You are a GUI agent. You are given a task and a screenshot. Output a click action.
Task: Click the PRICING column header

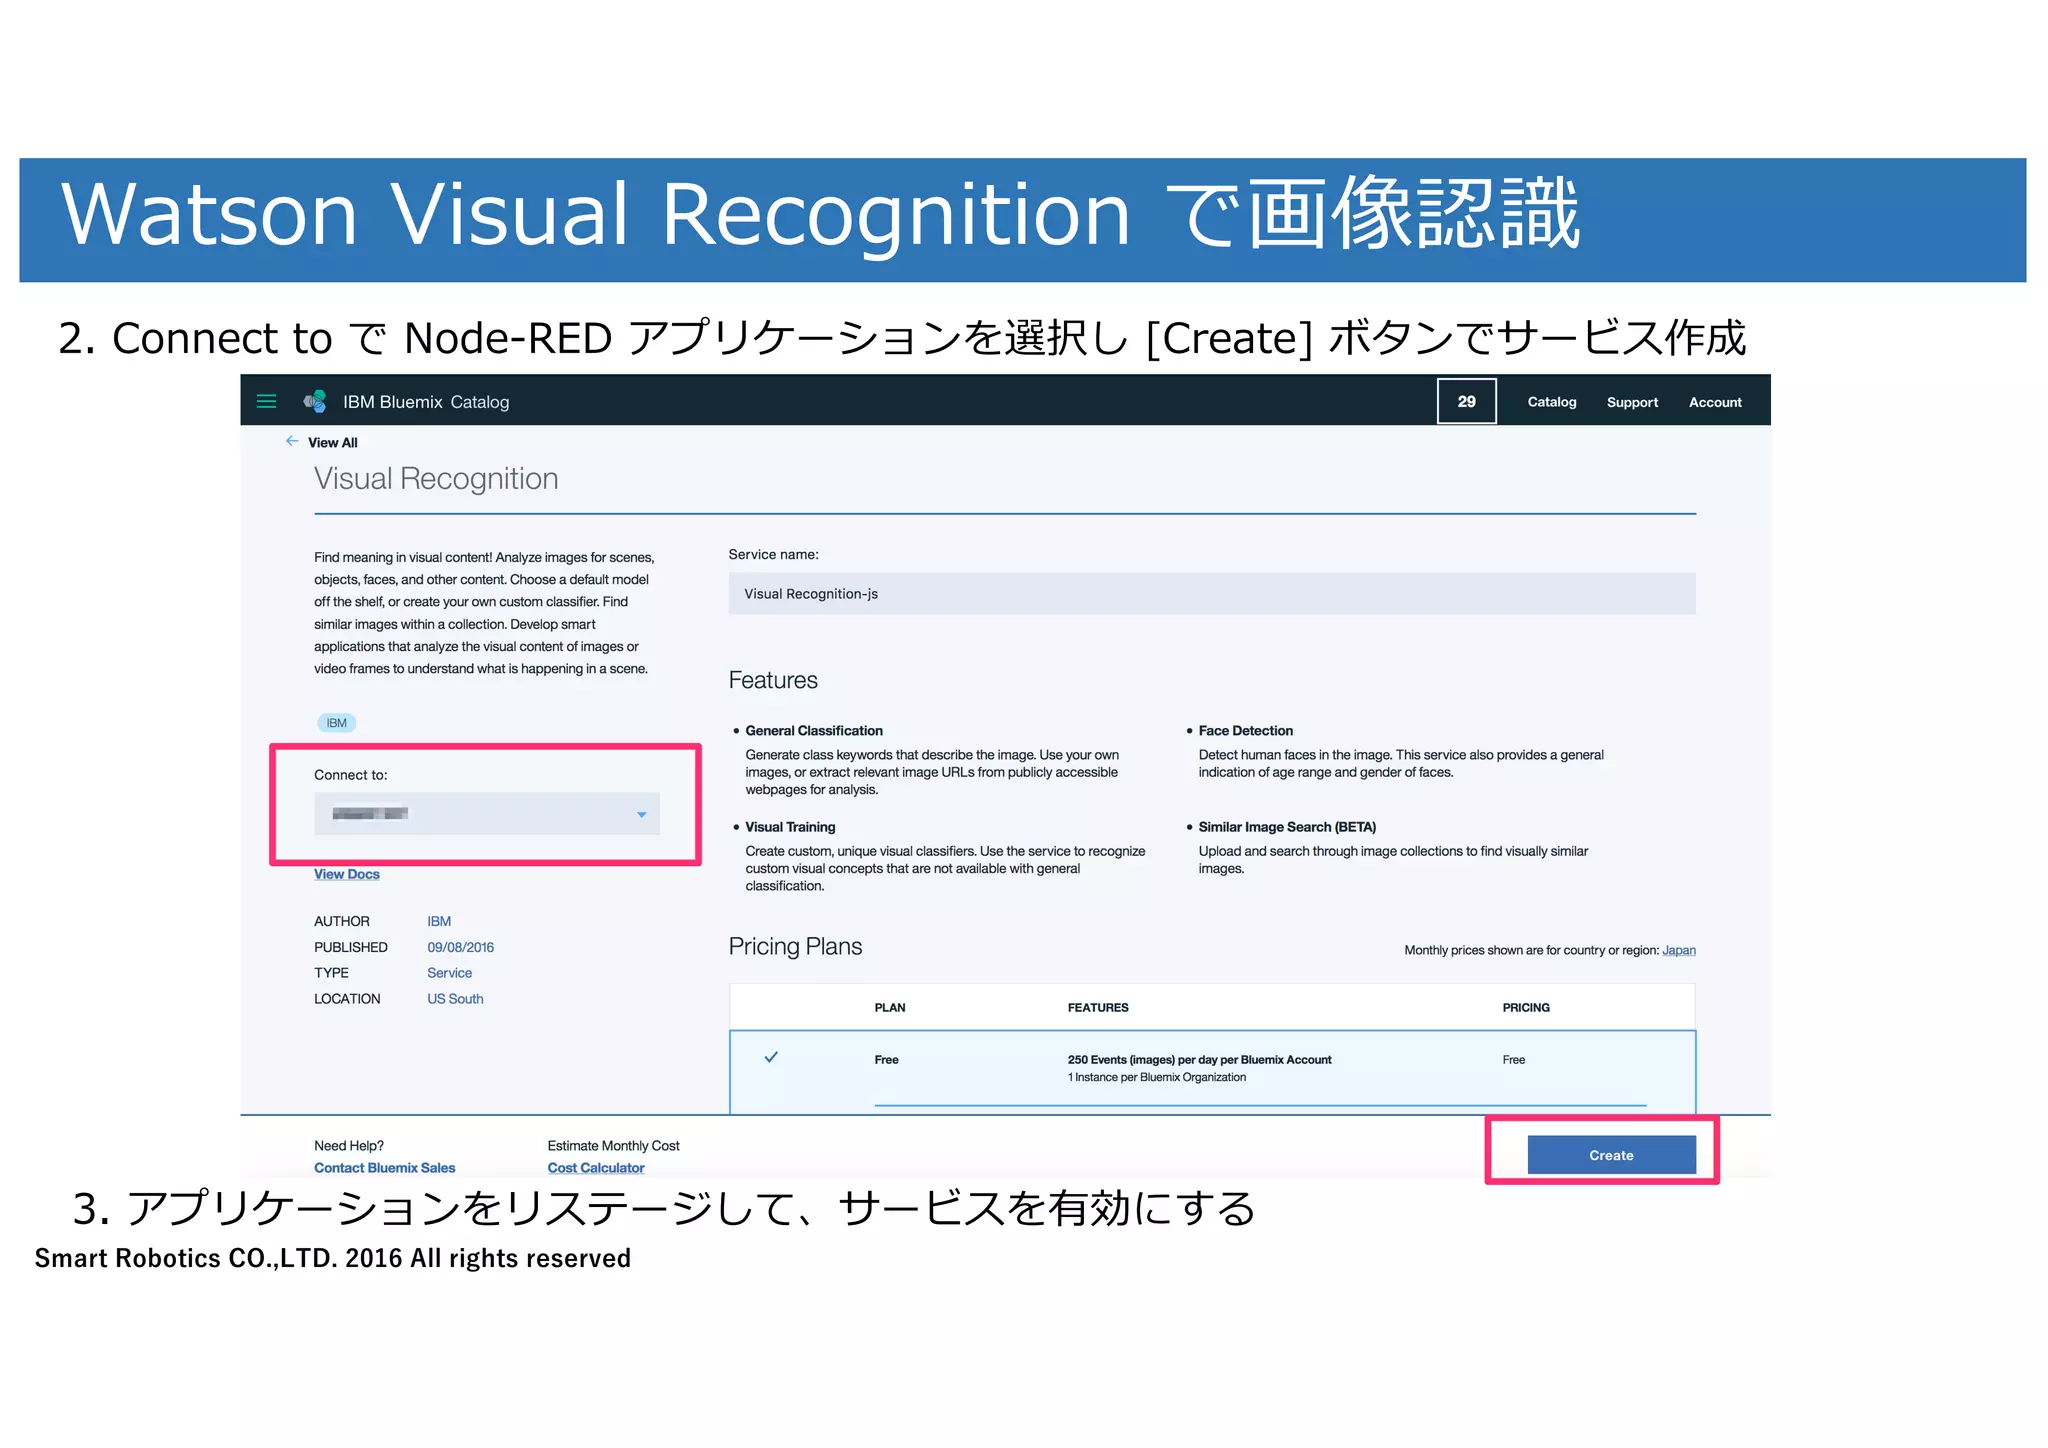point(1526,1008)
